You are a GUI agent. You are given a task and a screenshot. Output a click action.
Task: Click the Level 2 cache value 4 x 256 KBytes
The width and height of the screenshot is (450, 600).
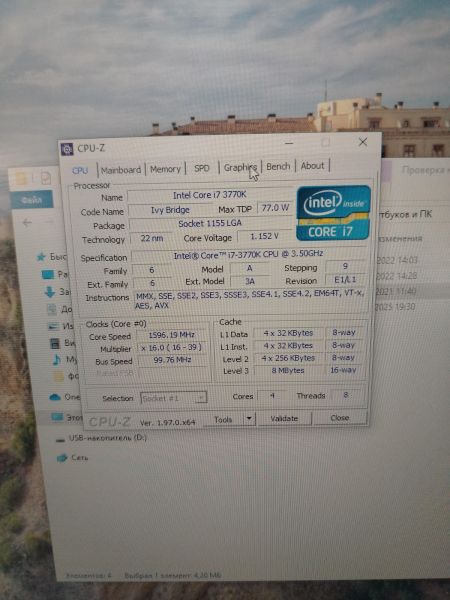pos(288,358)
